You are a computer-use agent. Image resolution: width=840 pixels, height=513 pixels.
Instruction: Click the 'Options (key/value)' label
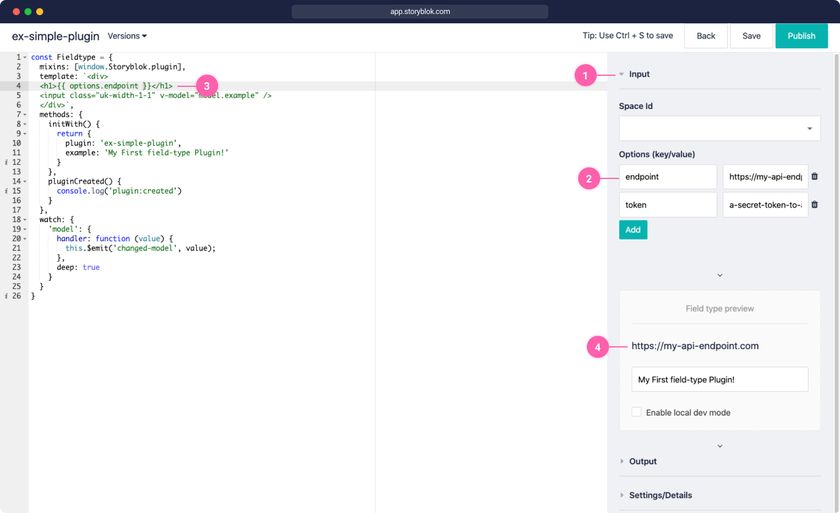click(x=657, y=154)
